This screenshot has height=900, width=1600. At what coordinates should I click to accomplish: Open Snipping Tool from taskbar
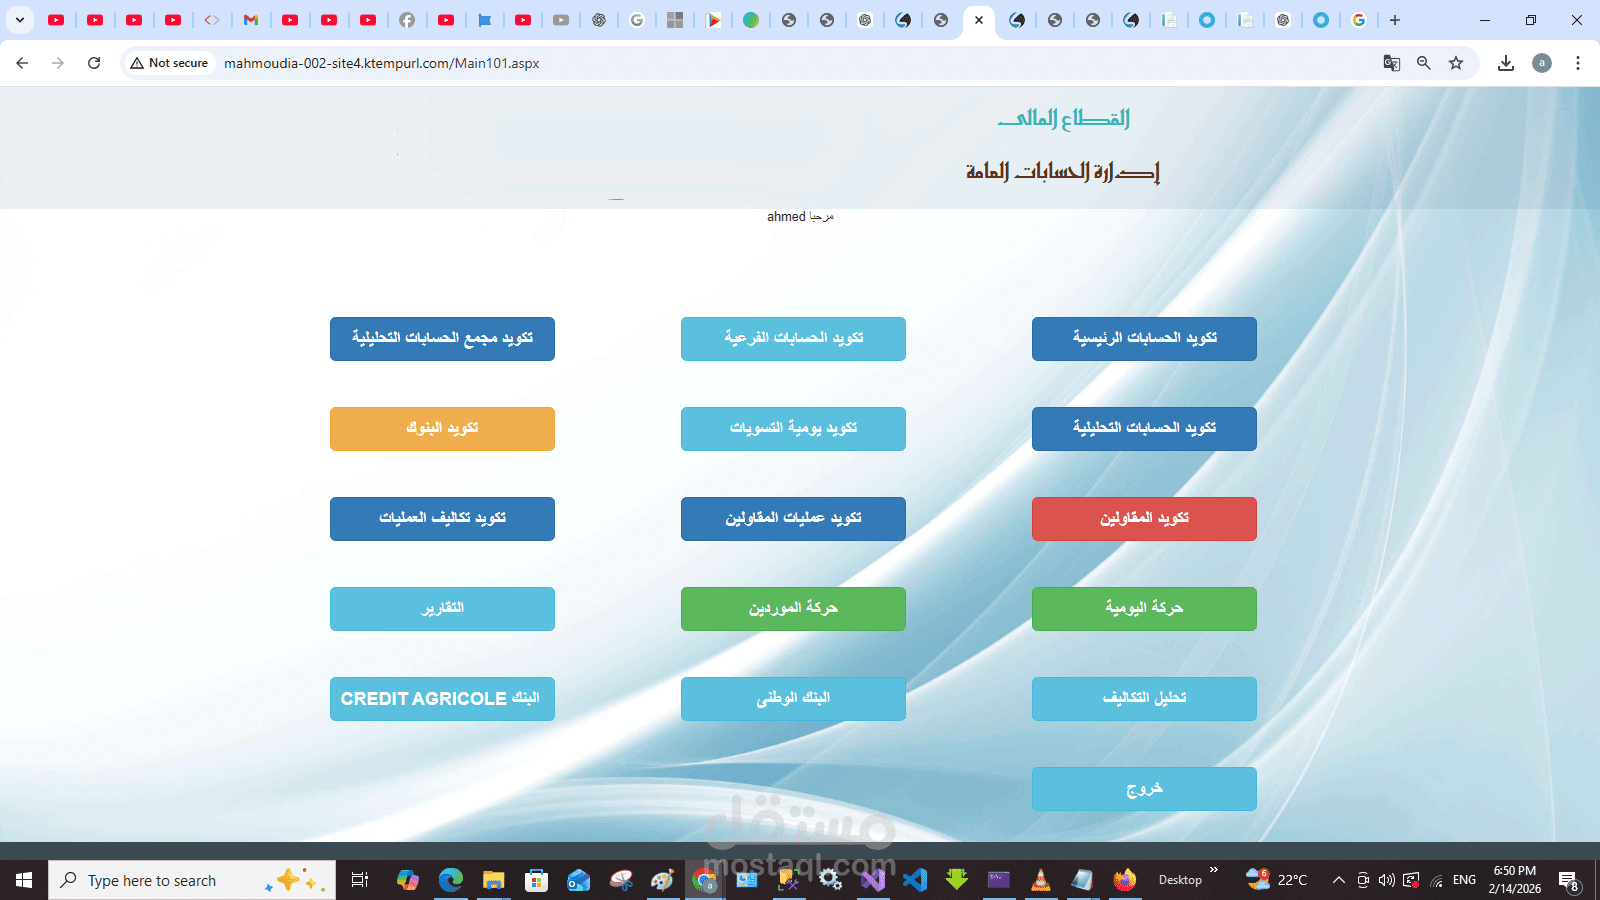tap(621, 880)
